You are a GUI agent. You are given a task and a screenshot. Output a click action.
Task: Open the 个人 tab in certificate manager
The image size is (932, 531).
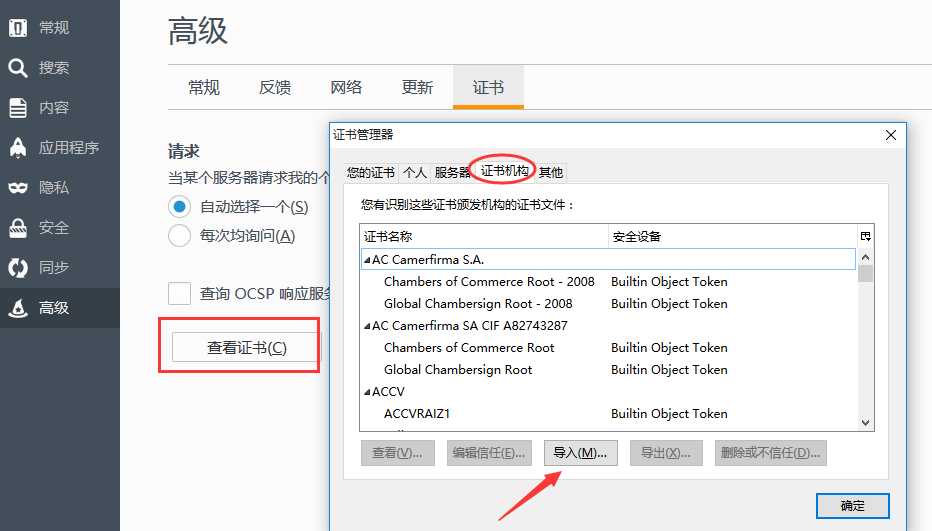click(414, 172)
